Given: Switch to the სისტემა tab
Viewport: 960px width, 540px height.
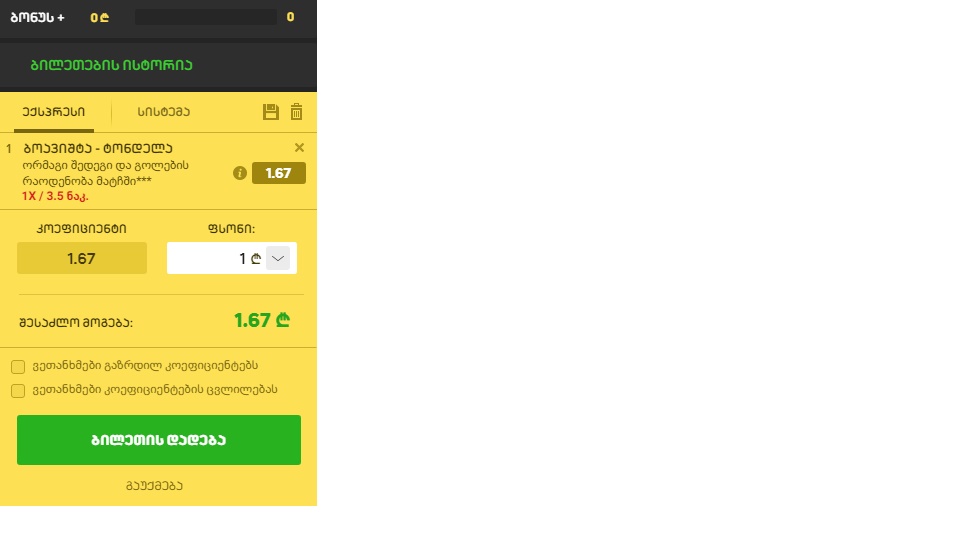Looking at the screenshot, I should coord(163,112).
